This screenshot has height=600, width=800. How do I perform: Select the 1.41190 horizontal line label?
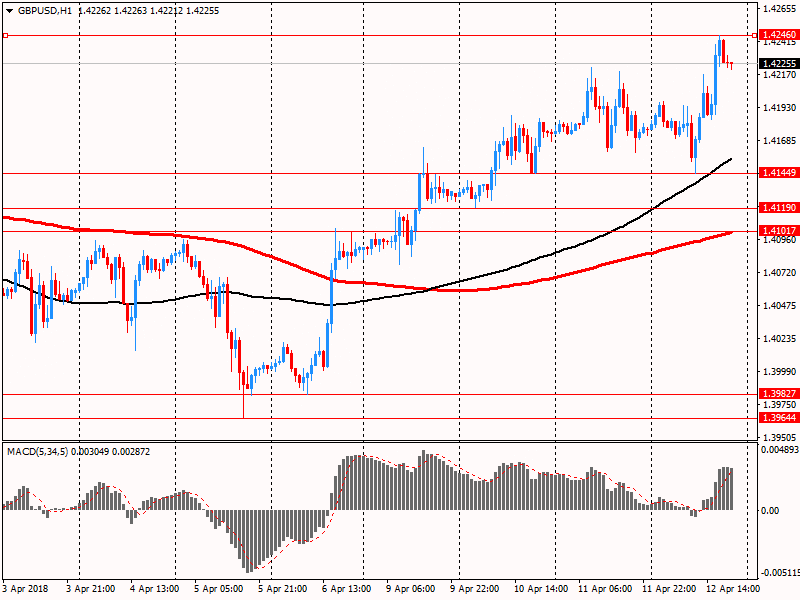click(x=779, y=207)
